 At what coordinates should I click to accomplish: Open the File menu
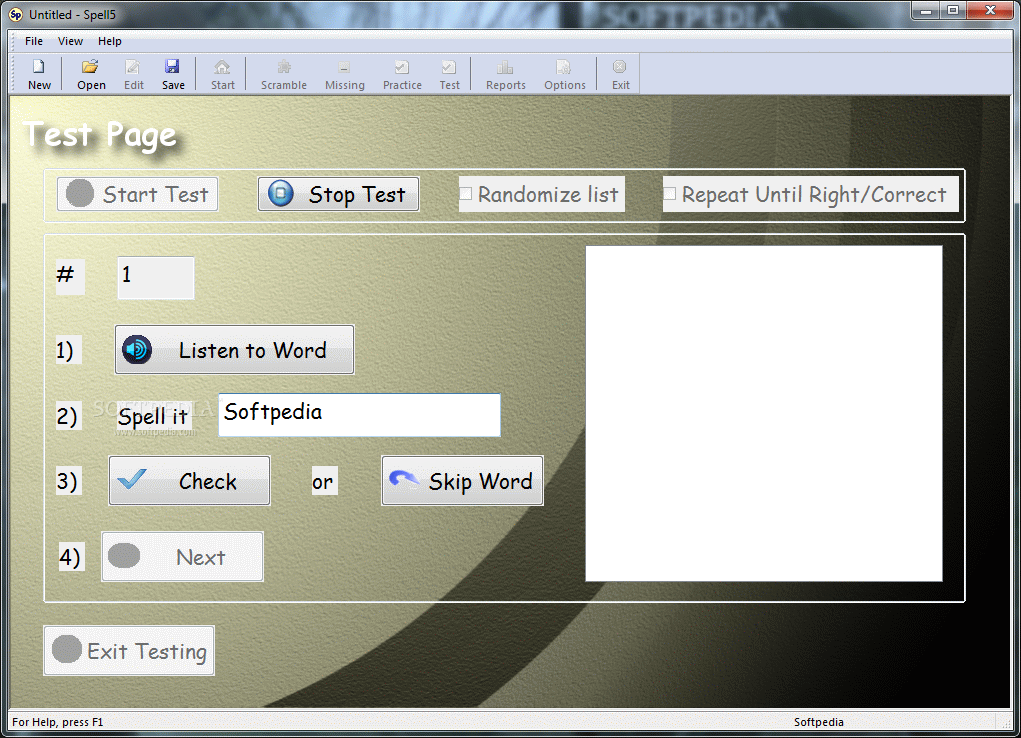pyautogui.click(x=34, y=41)
